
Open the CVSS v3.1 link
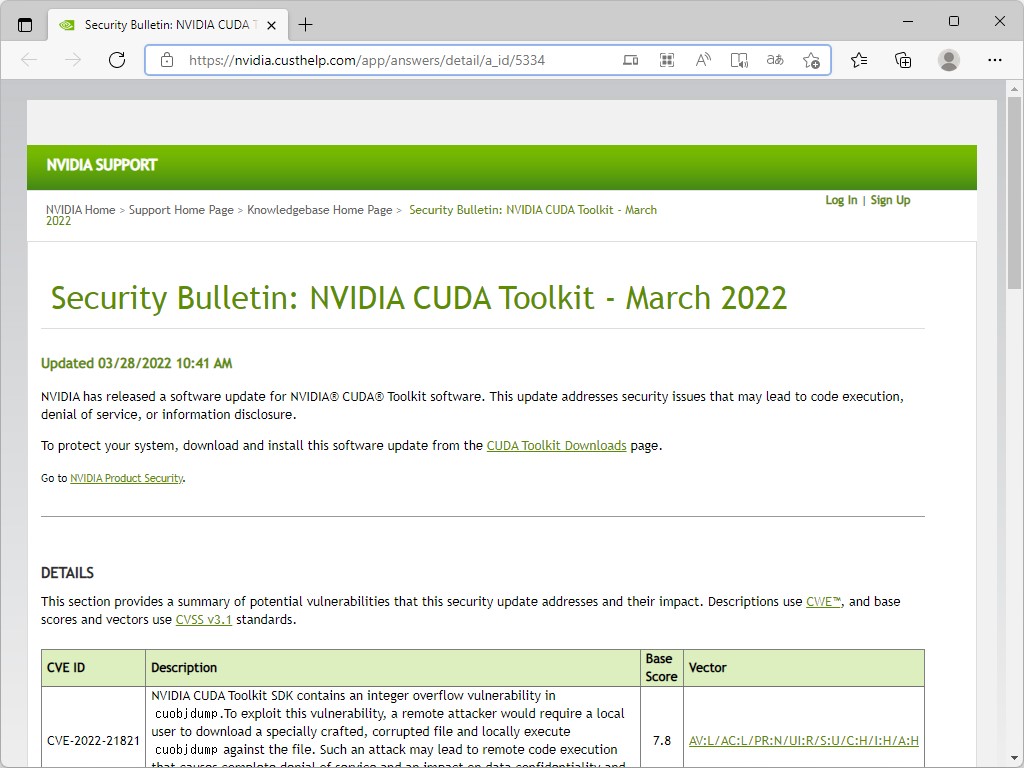(x=204, y=620)
